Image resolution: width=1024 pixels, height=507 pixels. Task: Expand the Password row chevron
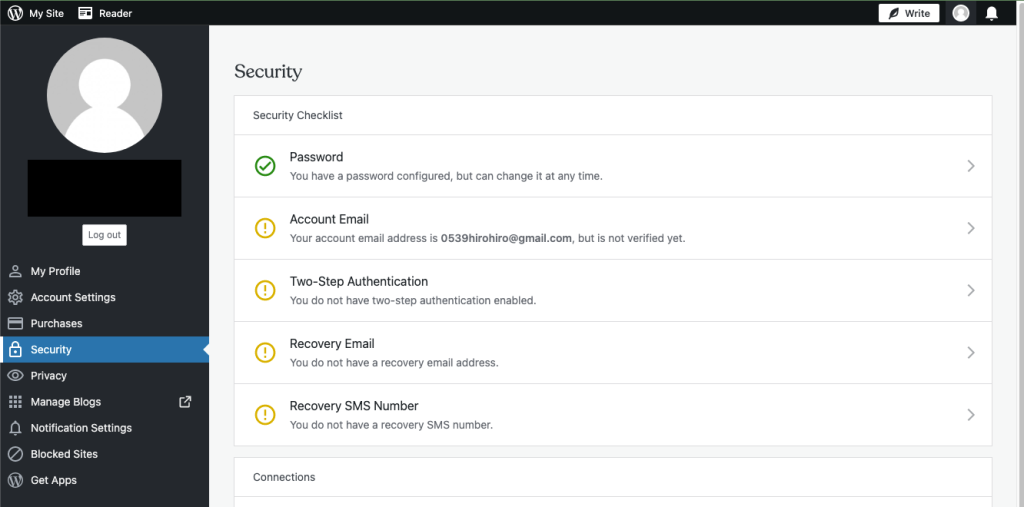point(971,166)
